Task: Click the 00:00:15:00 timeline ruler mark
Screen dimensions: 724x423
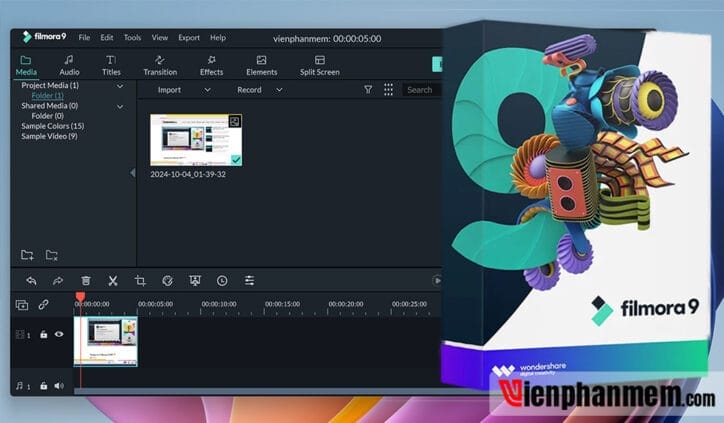Action: tap(282, 304)
